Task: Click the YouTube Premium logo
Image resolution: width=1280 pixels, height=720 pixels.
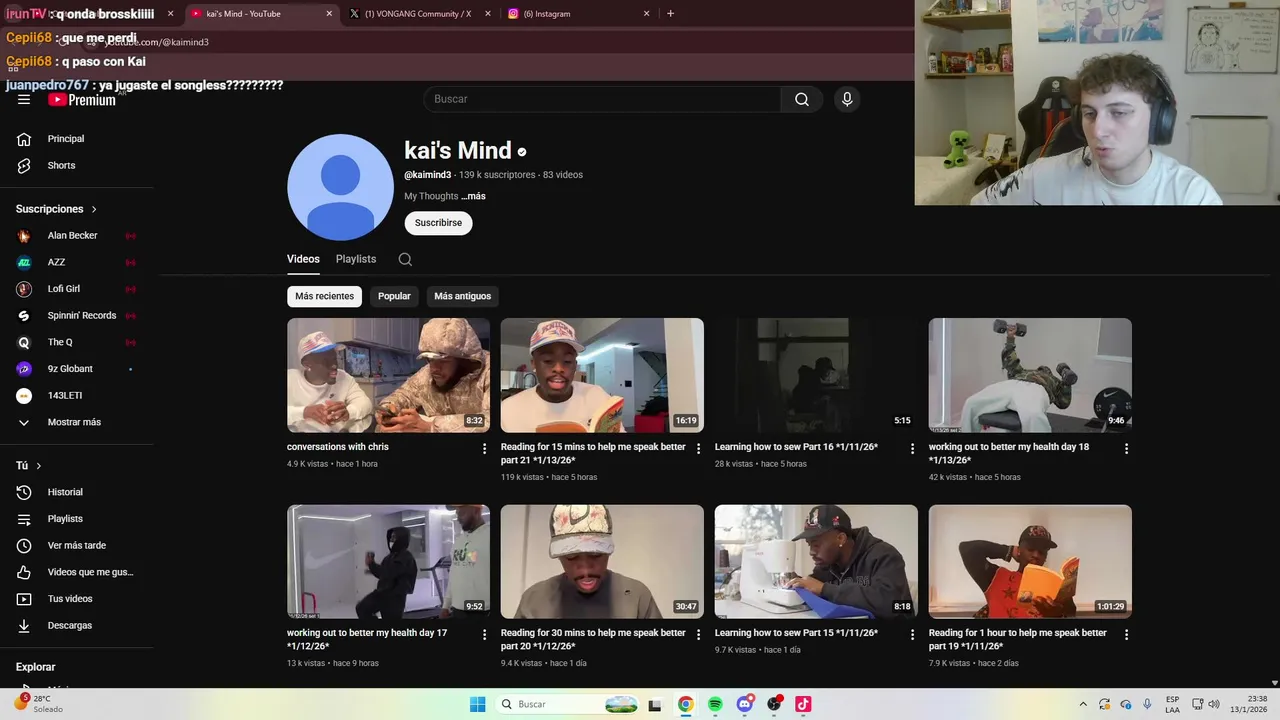Action: pos(82,99)
